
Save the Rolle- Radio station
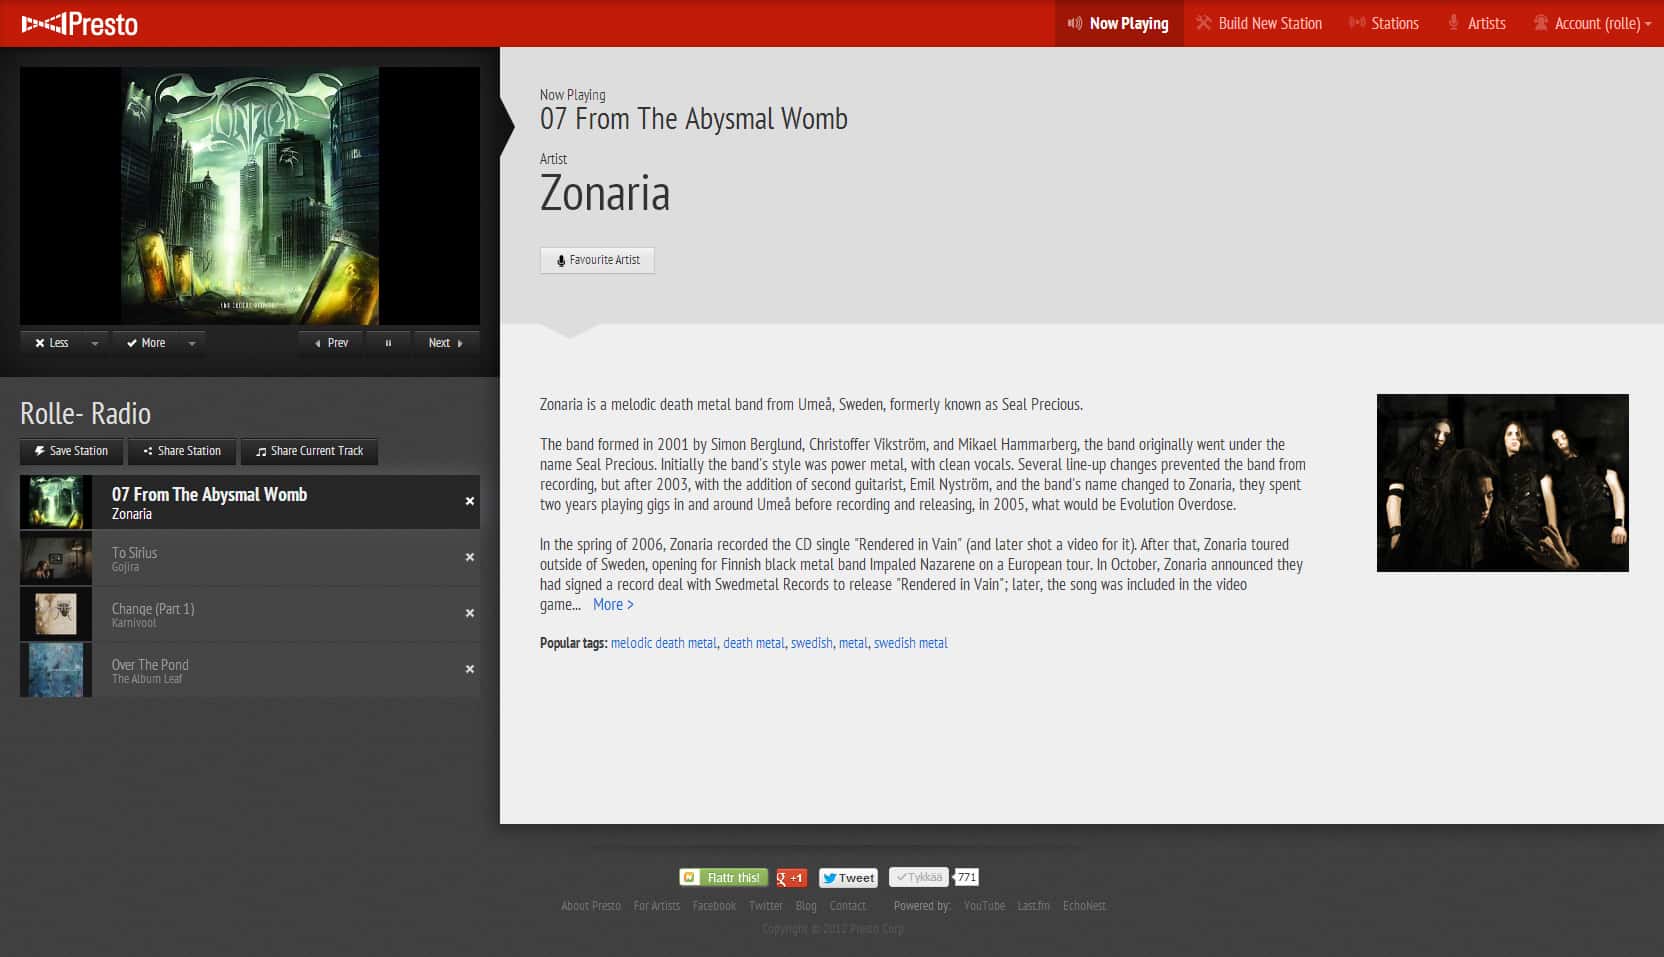click(71, 451)
